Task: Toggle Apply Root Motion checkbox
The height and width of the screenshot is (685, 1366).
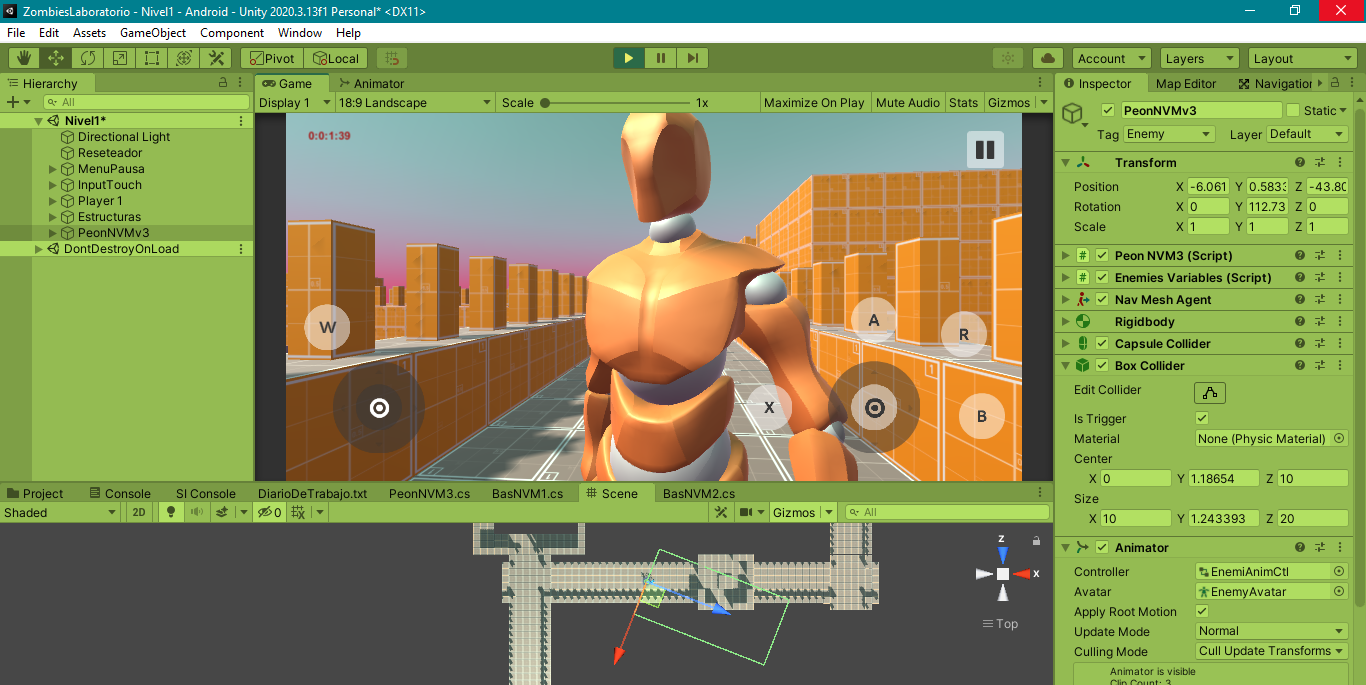Action: tap(1202, 612)
